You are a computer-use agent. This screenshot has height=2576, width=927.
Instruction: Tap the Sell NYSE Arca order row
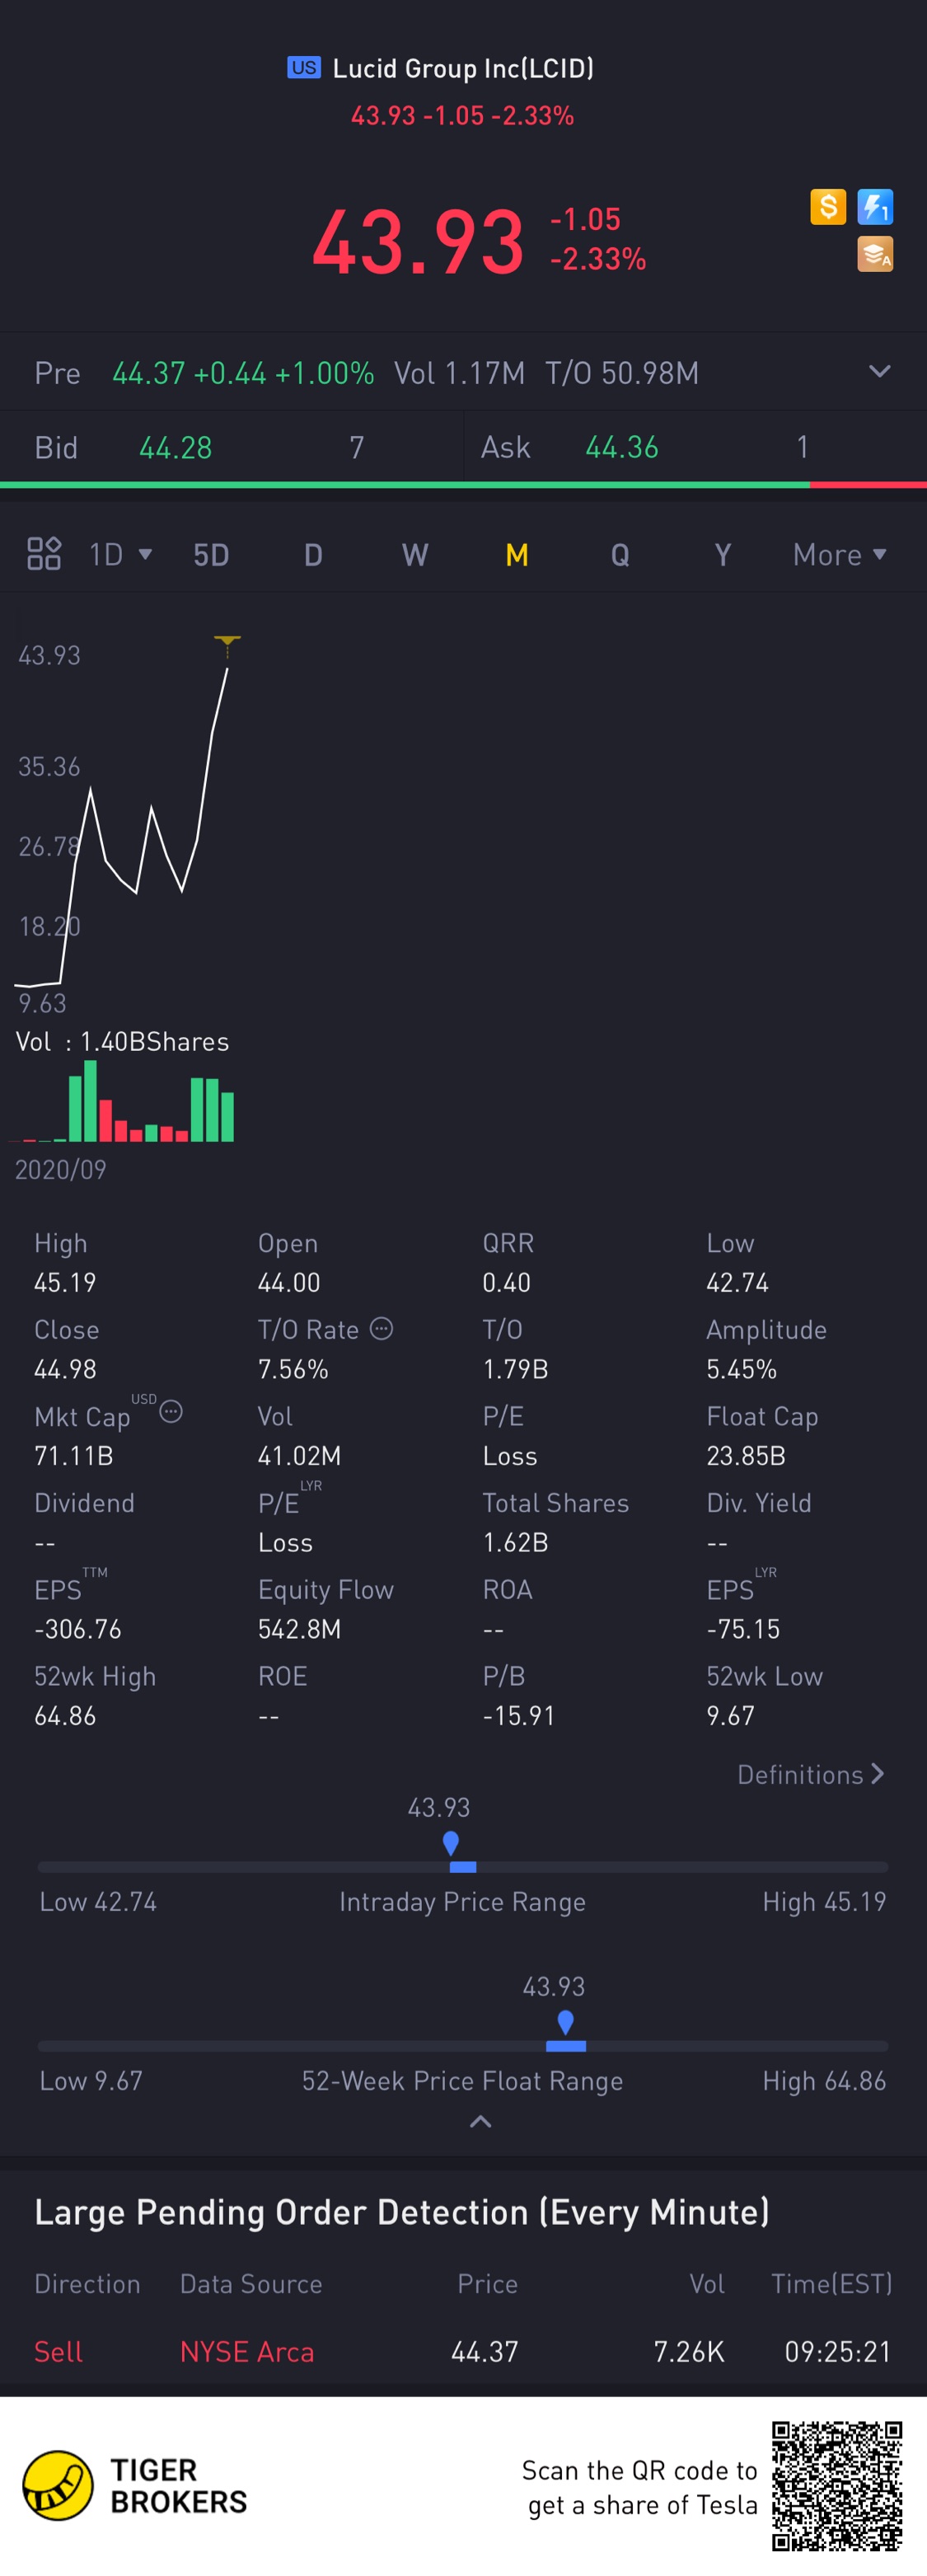click(463, 2351)
